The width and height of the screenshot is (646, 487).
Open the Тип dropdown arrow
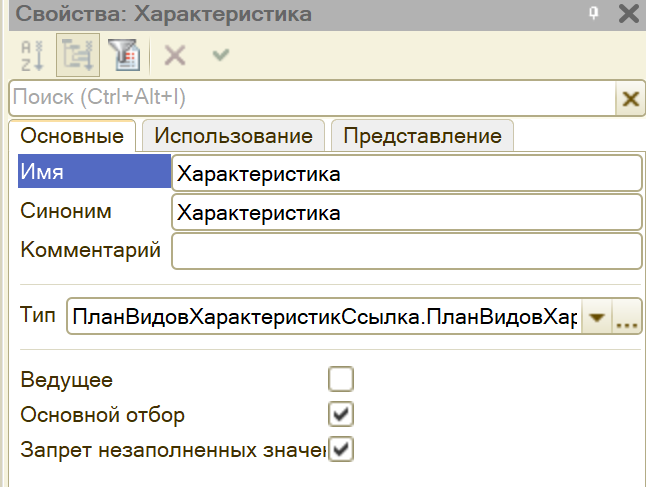click(597, 318)
